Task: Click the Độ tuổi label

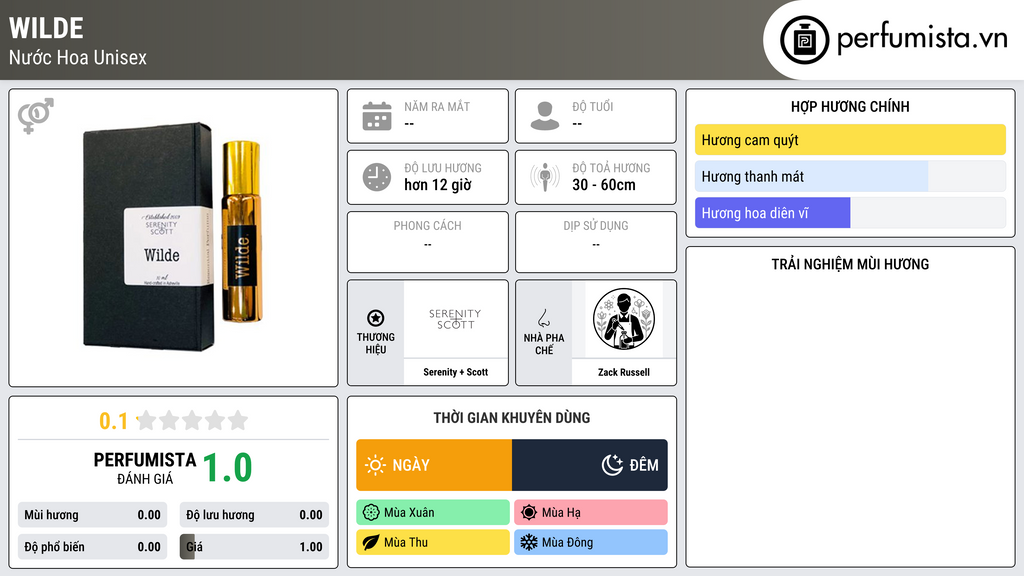Action: point(593,106)
